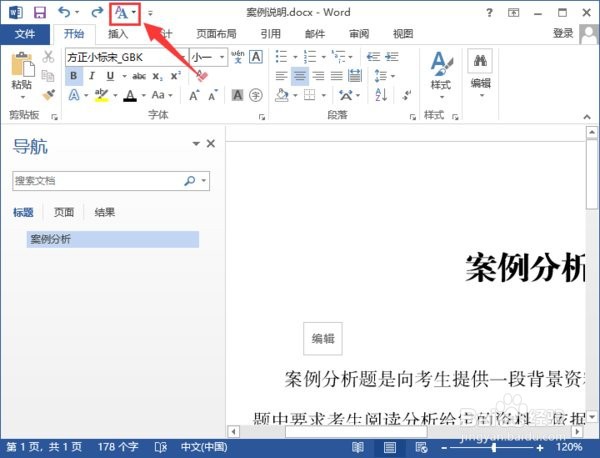This screenshot has height=458, width=600.
Task: Open the 编辑 find tools in ribbon
Action: (481, 73)
